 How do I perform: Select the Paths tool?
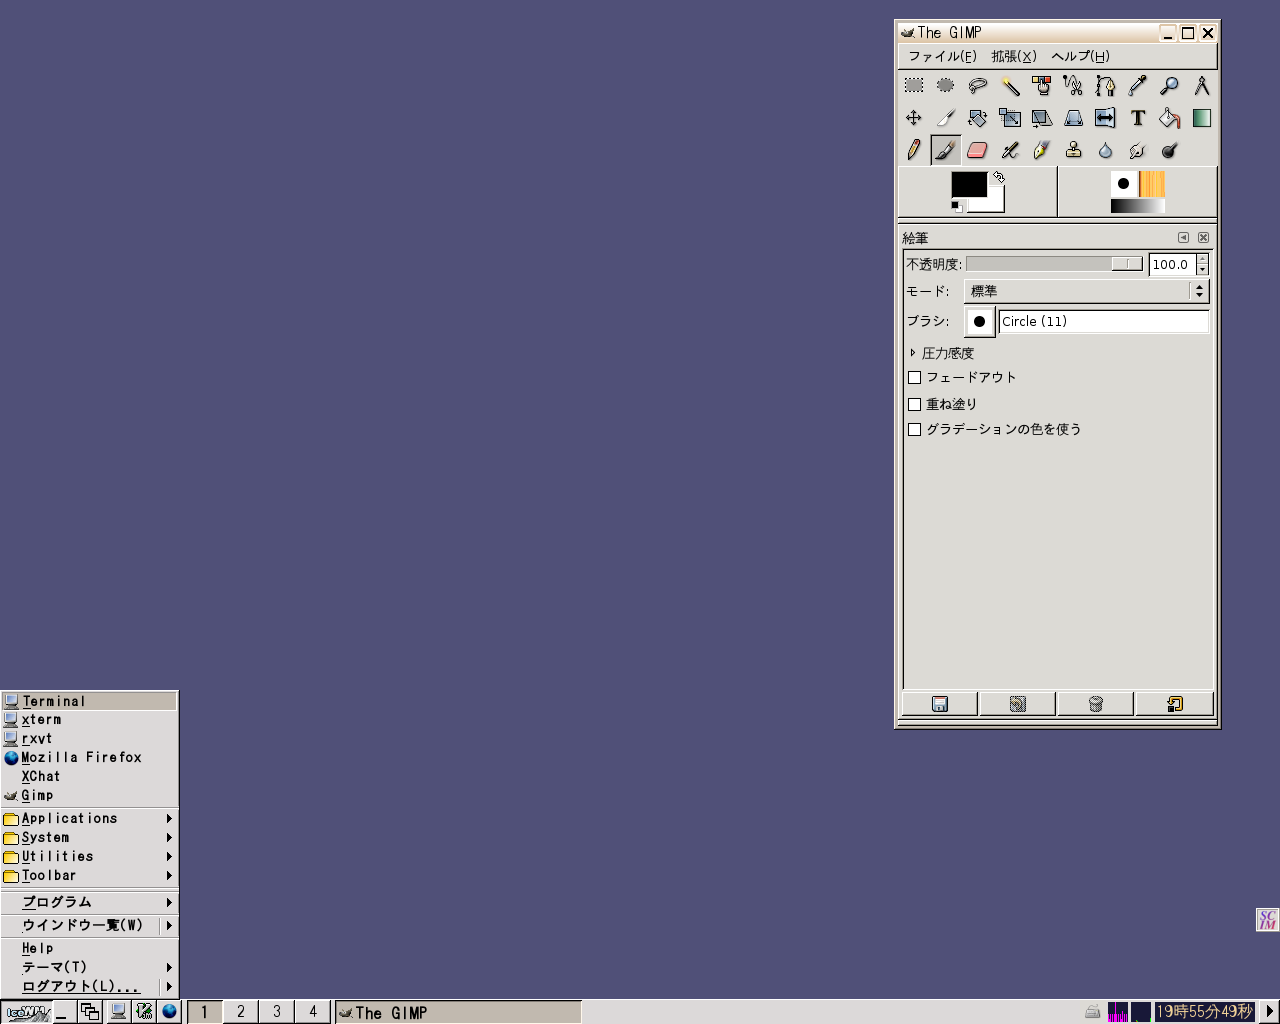(1106, 86)
